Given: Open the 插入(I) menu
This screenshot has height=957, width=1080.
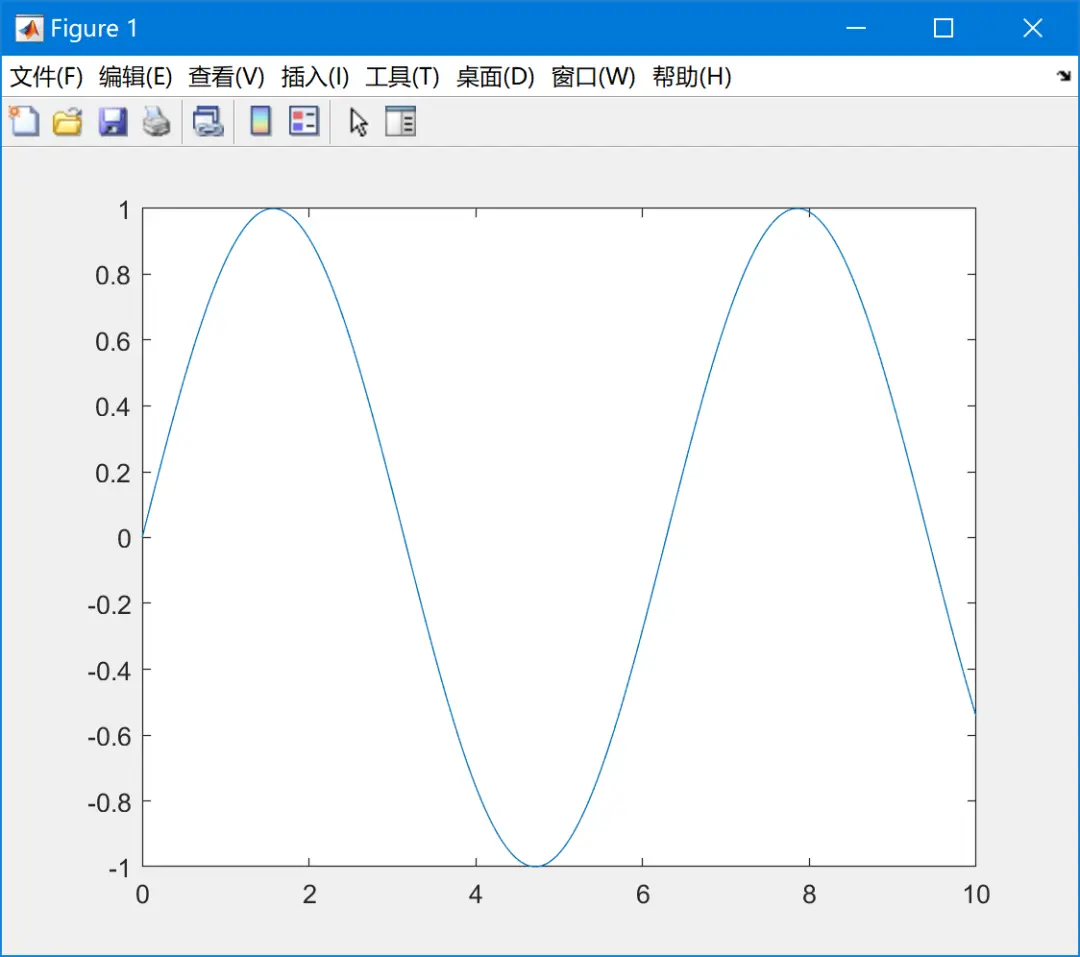Looking at the screenshot, I should tap(315, 76).
